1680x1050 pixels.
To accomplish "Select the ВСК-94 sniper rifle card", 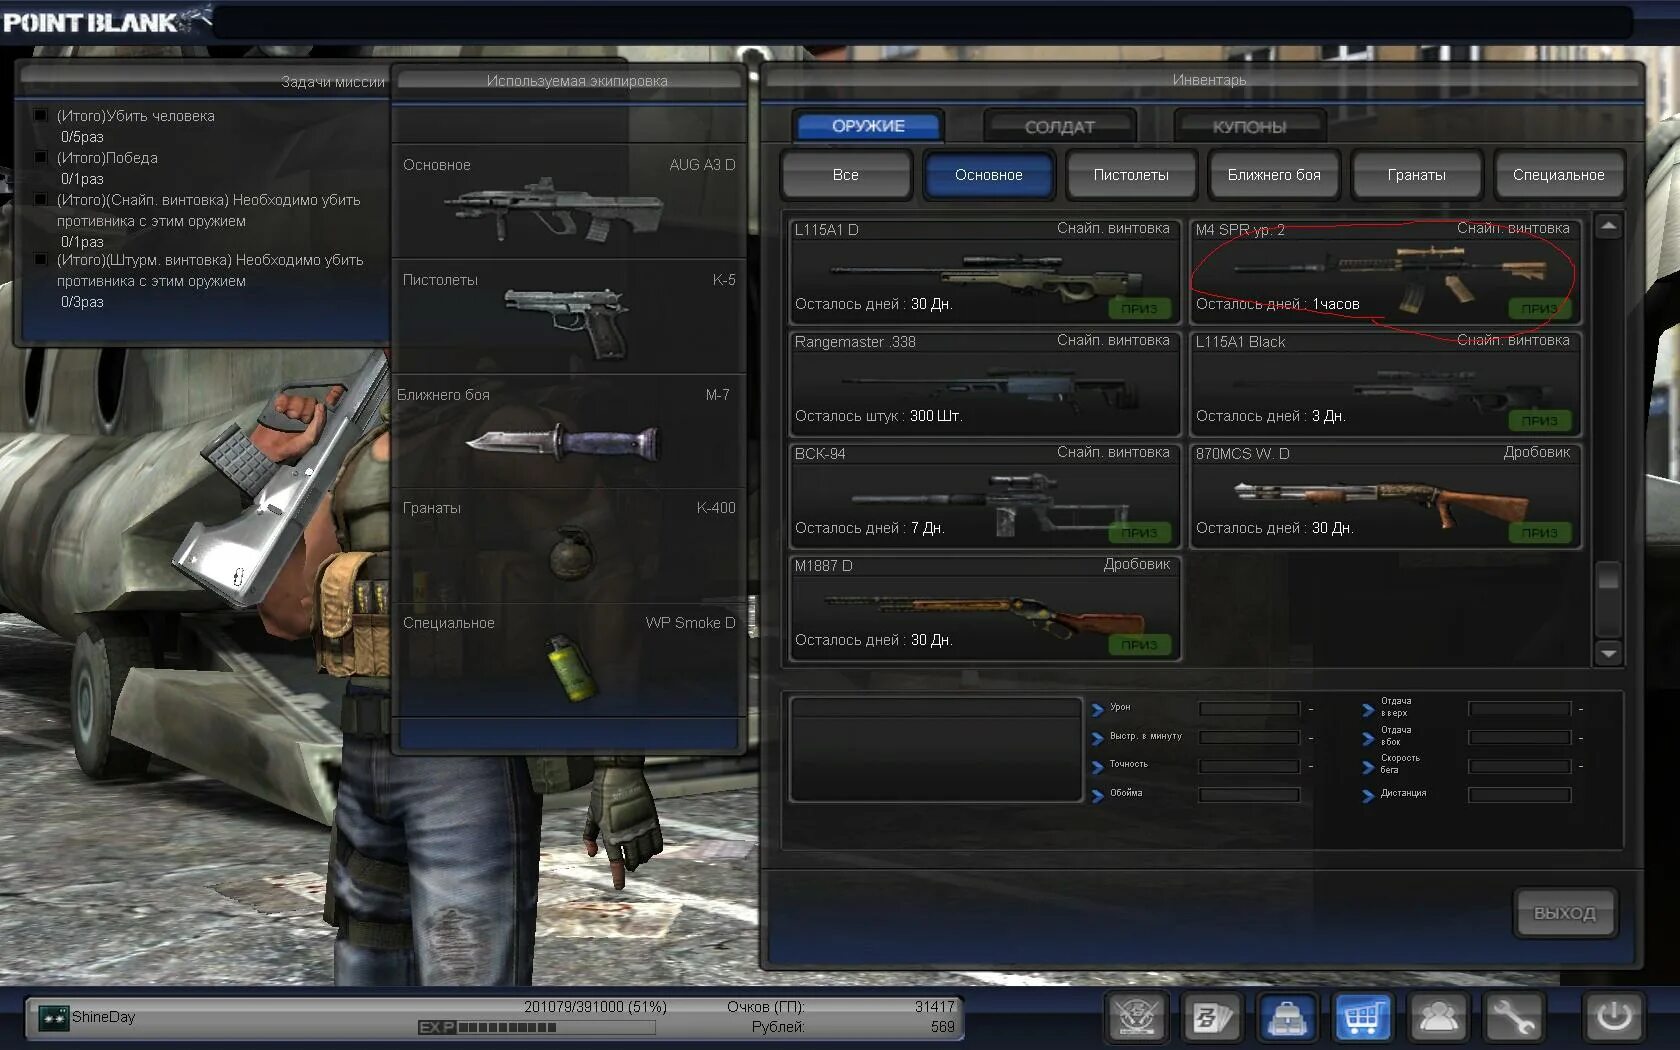I will click(x=985, y=496).
